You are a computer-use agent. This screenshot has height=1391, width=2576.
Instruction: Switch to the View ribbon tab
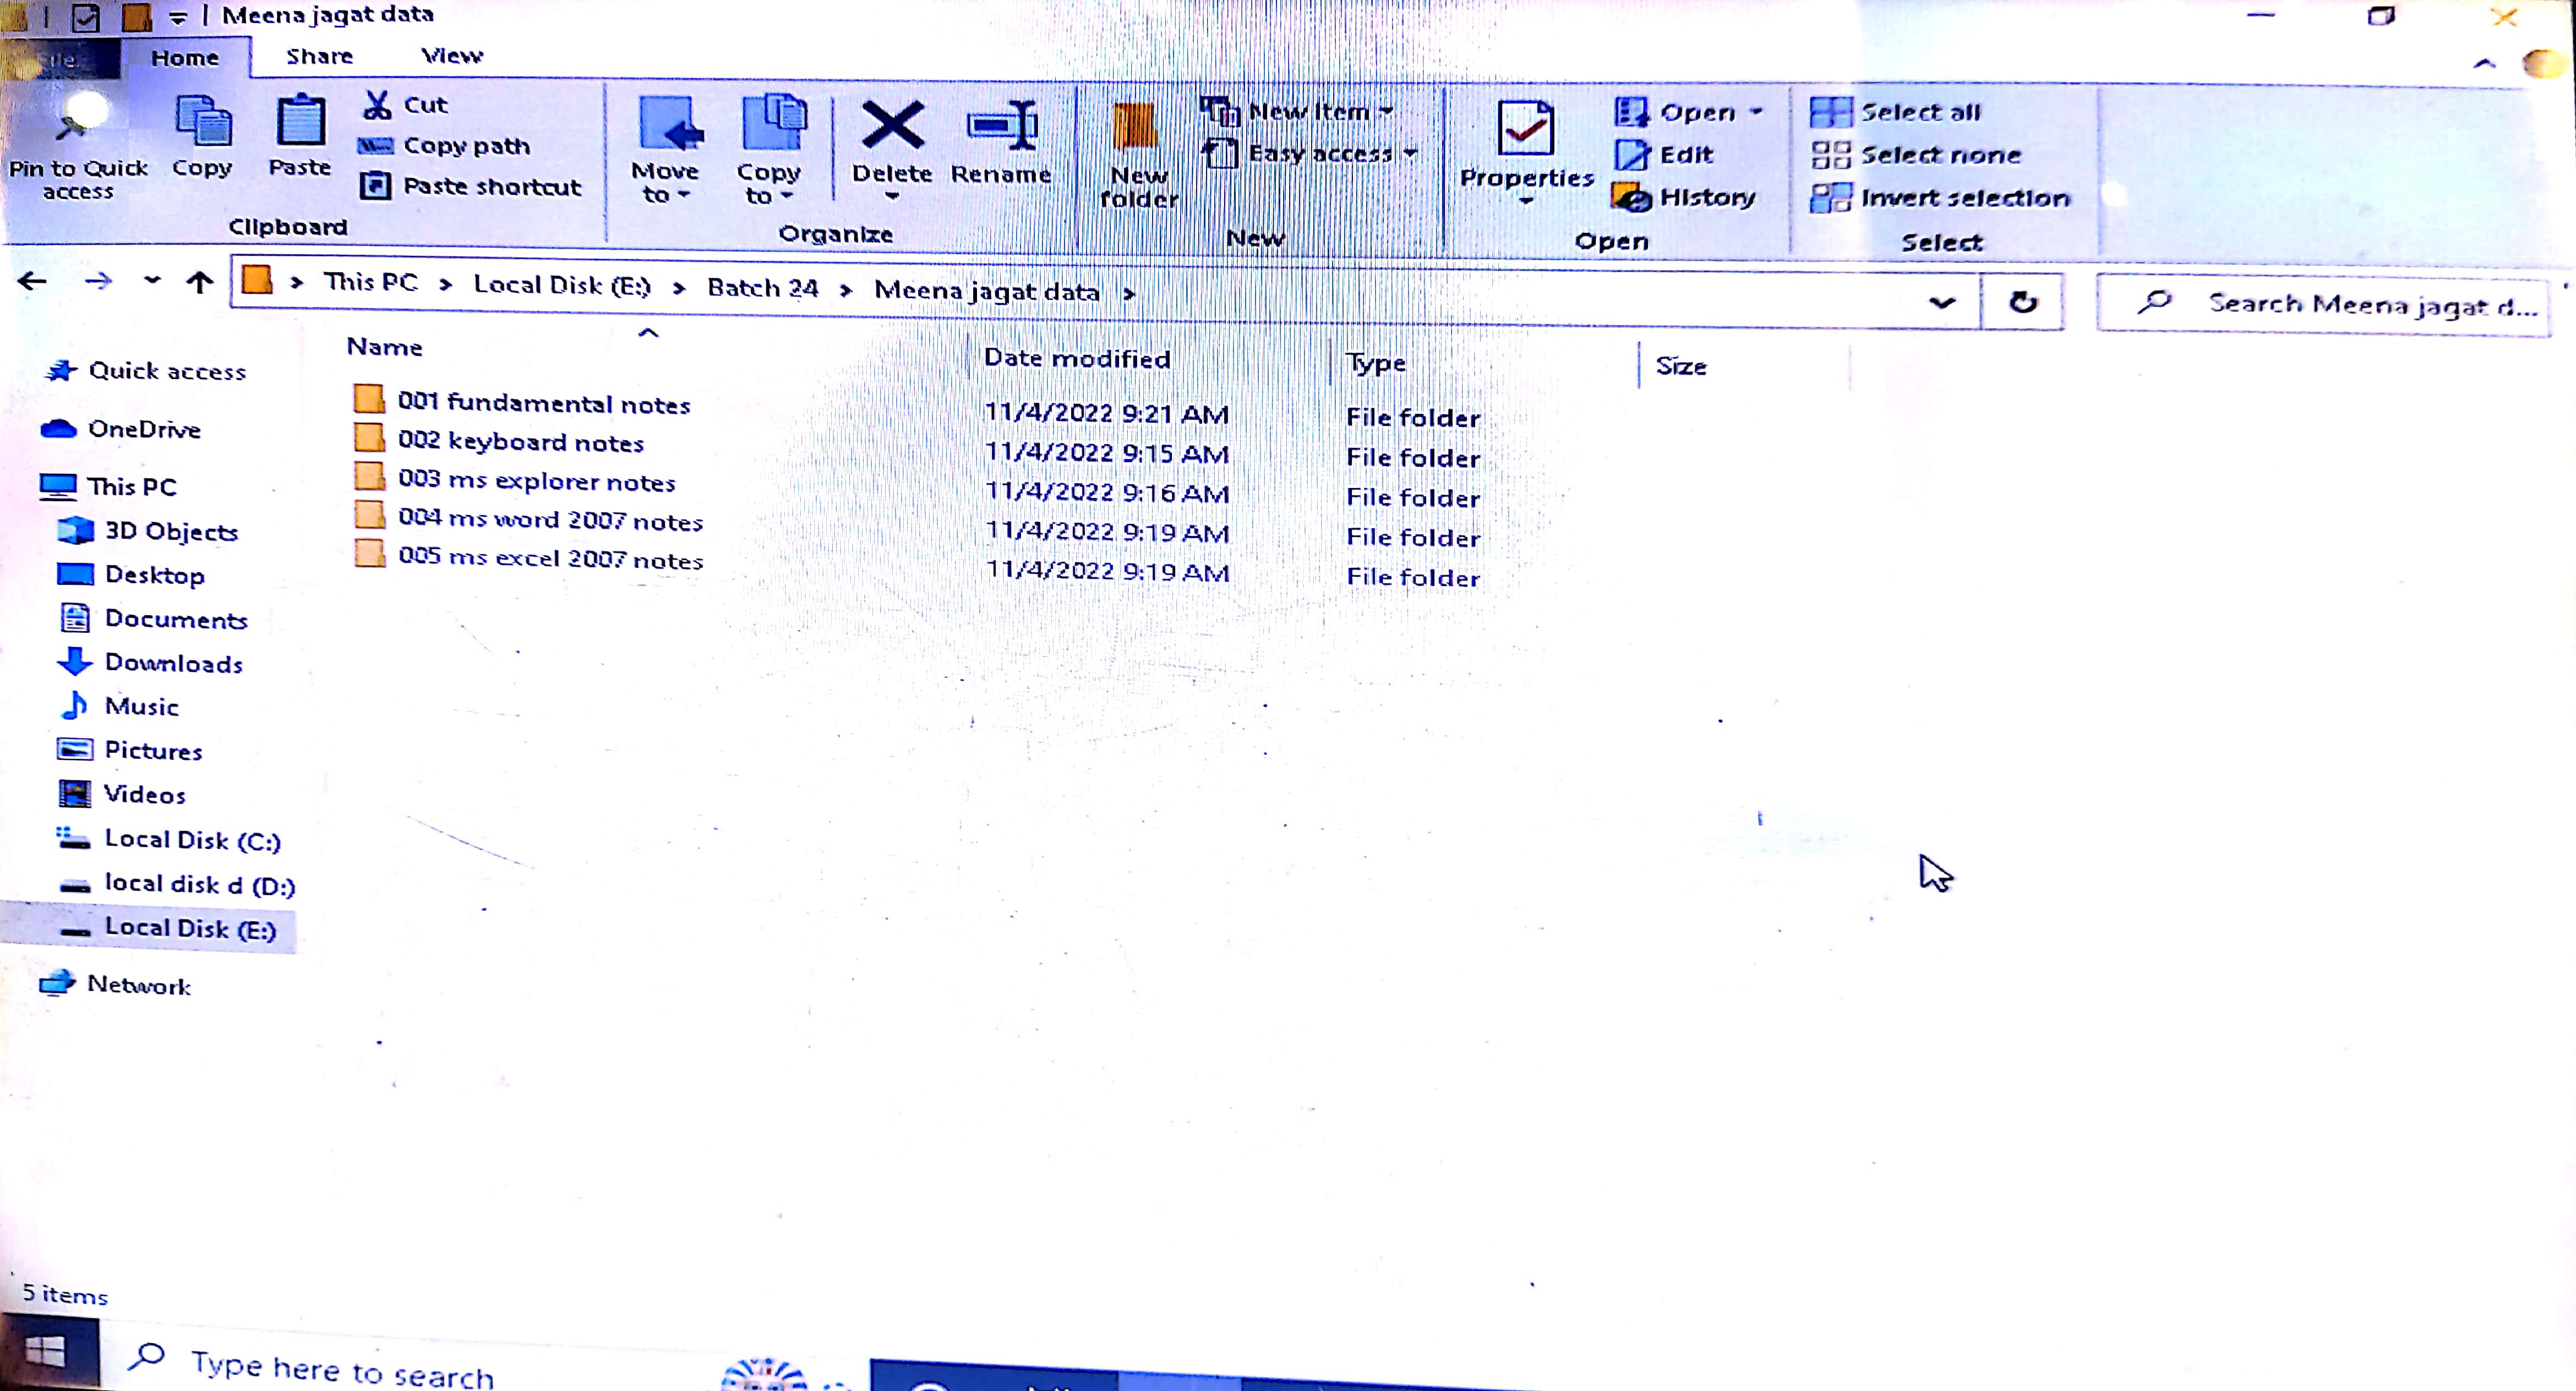(452, 56)
